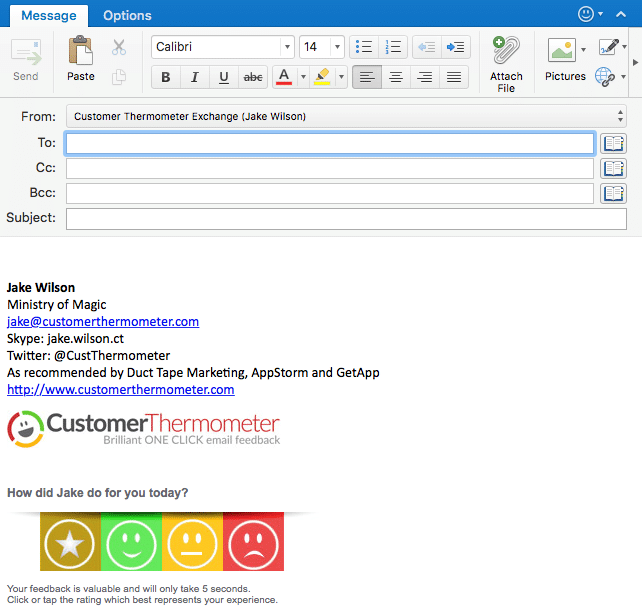Expand the Pictures dropdown arrow
Image resolution: width=642 pixels, height=614 pixels.
click(x=583, y=50)
